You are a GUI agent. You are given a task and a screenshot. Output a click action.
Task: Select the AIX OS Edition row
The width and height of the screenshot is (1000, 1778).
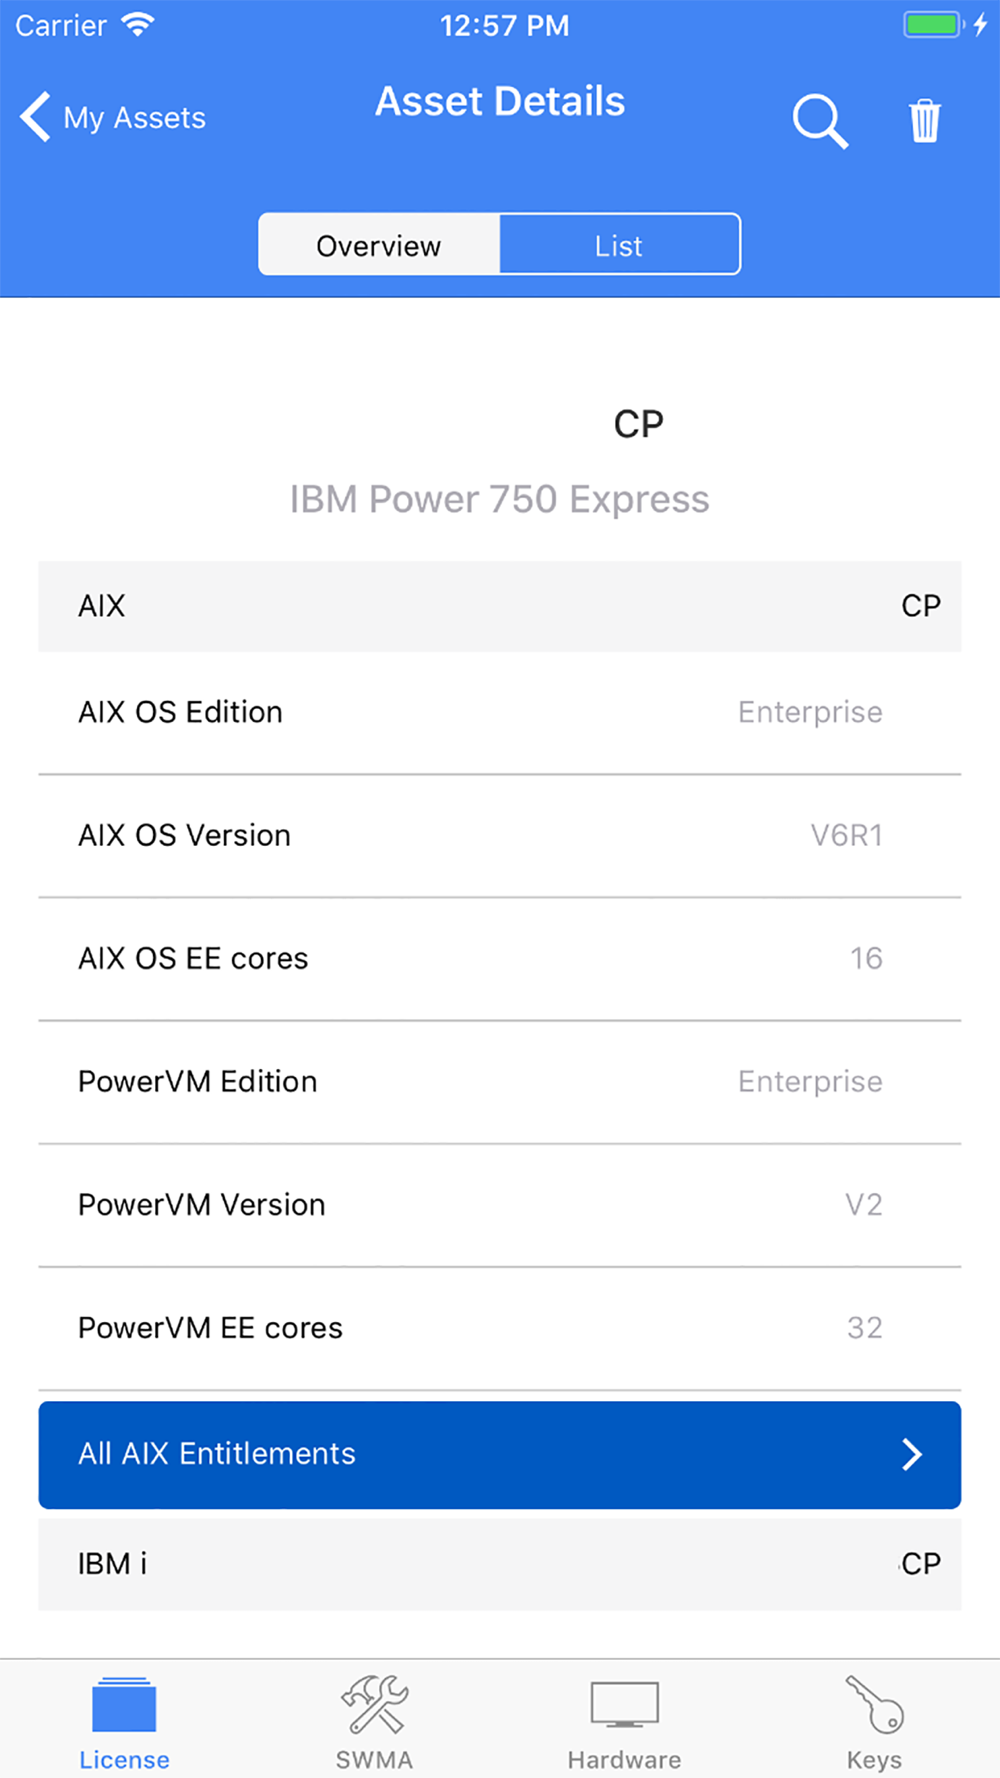500,712
